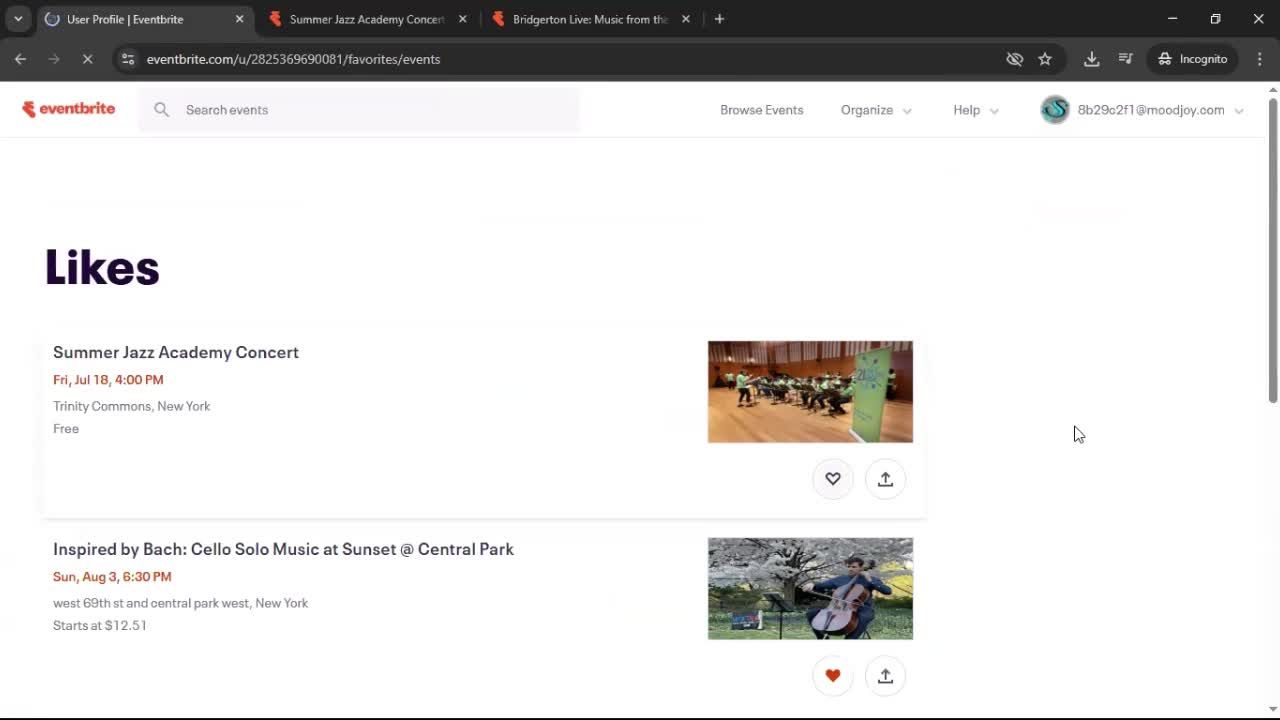Minimize the browser window
The image size is (1280, 720).
click(x=1172, y=19)
